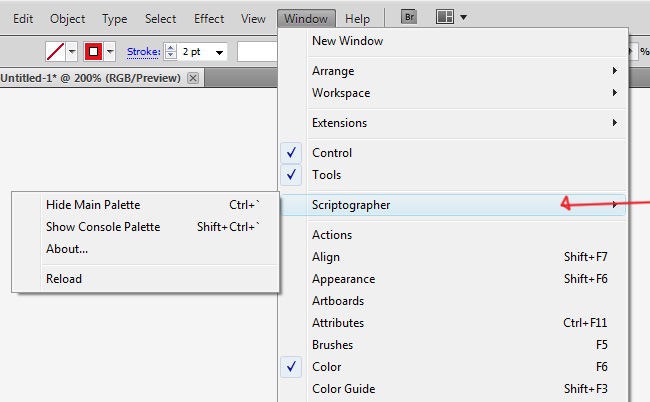Click the fill color swatch

57,51
